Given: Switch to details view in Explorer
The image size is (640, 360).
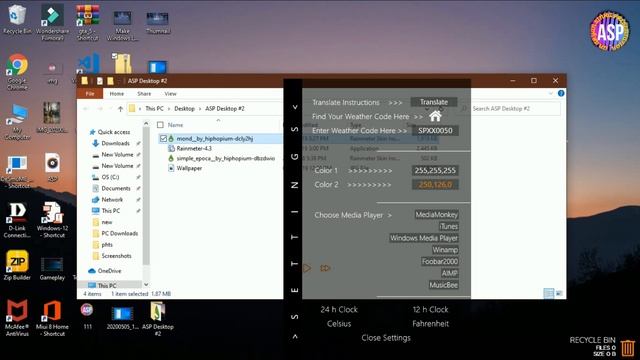Looking at the screenshot, I should coord(549,293).
